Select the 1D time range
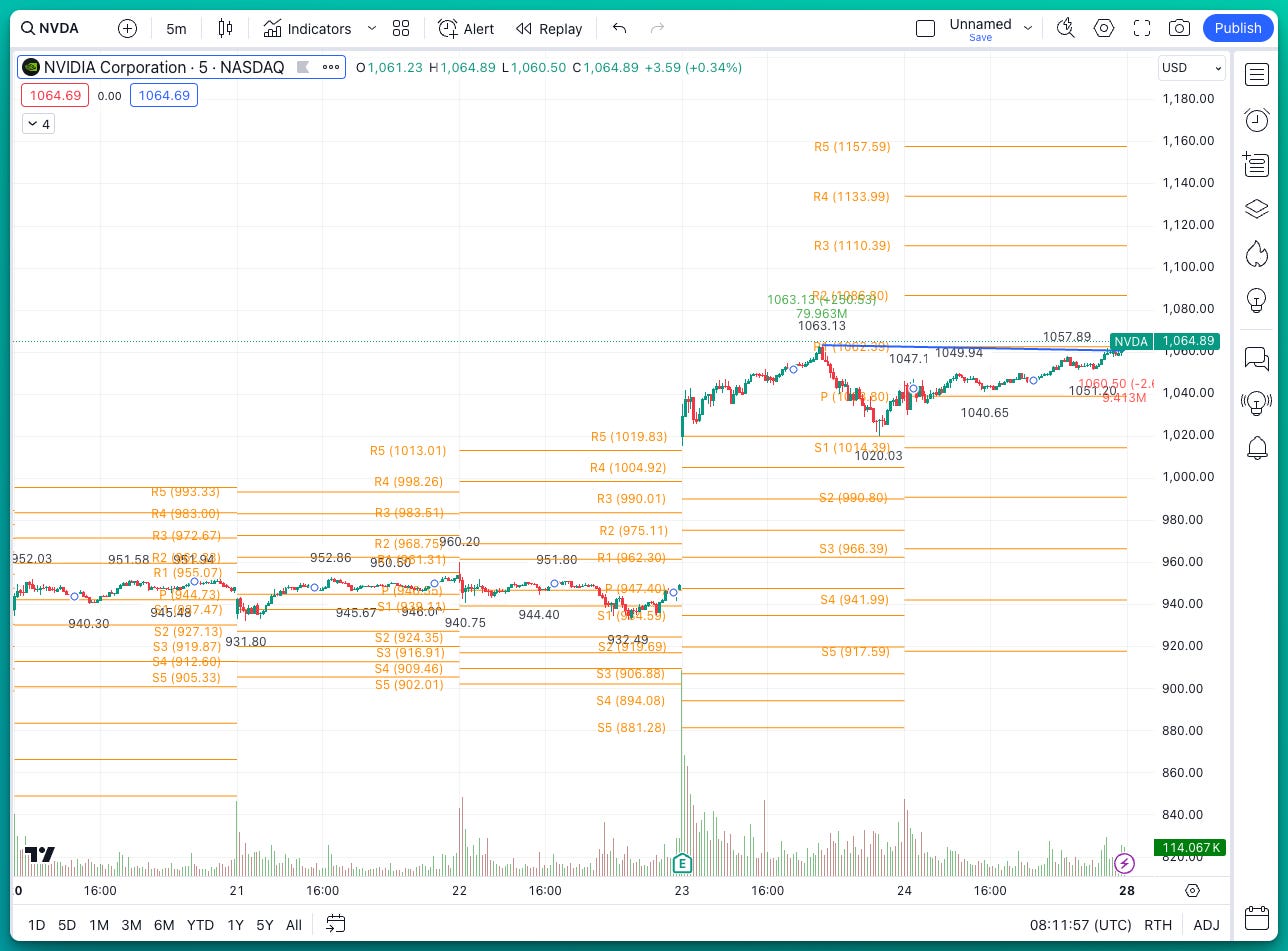Viewport: 1288px width, 951px height. point(36,925)
